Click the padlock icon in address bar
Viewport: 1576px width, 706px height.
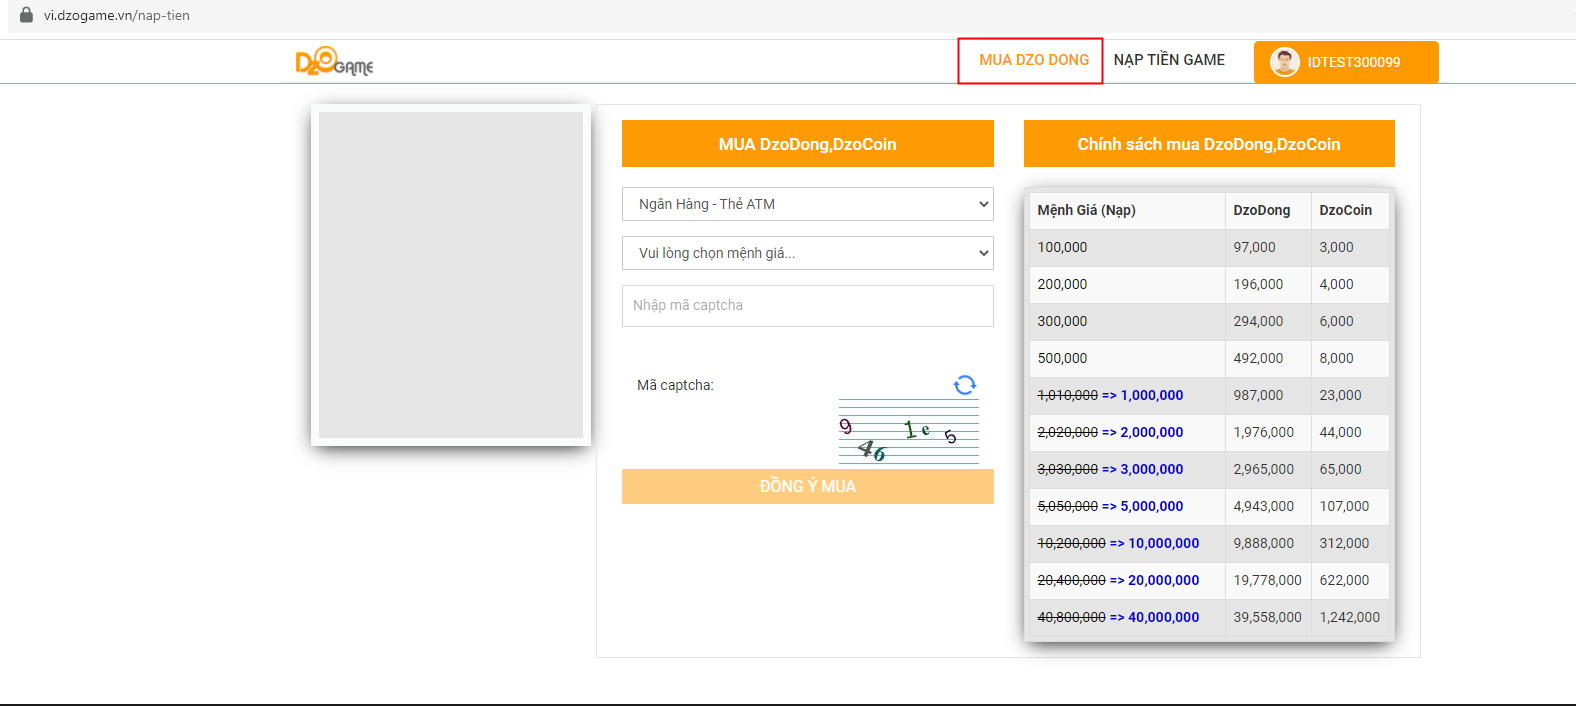26,15
